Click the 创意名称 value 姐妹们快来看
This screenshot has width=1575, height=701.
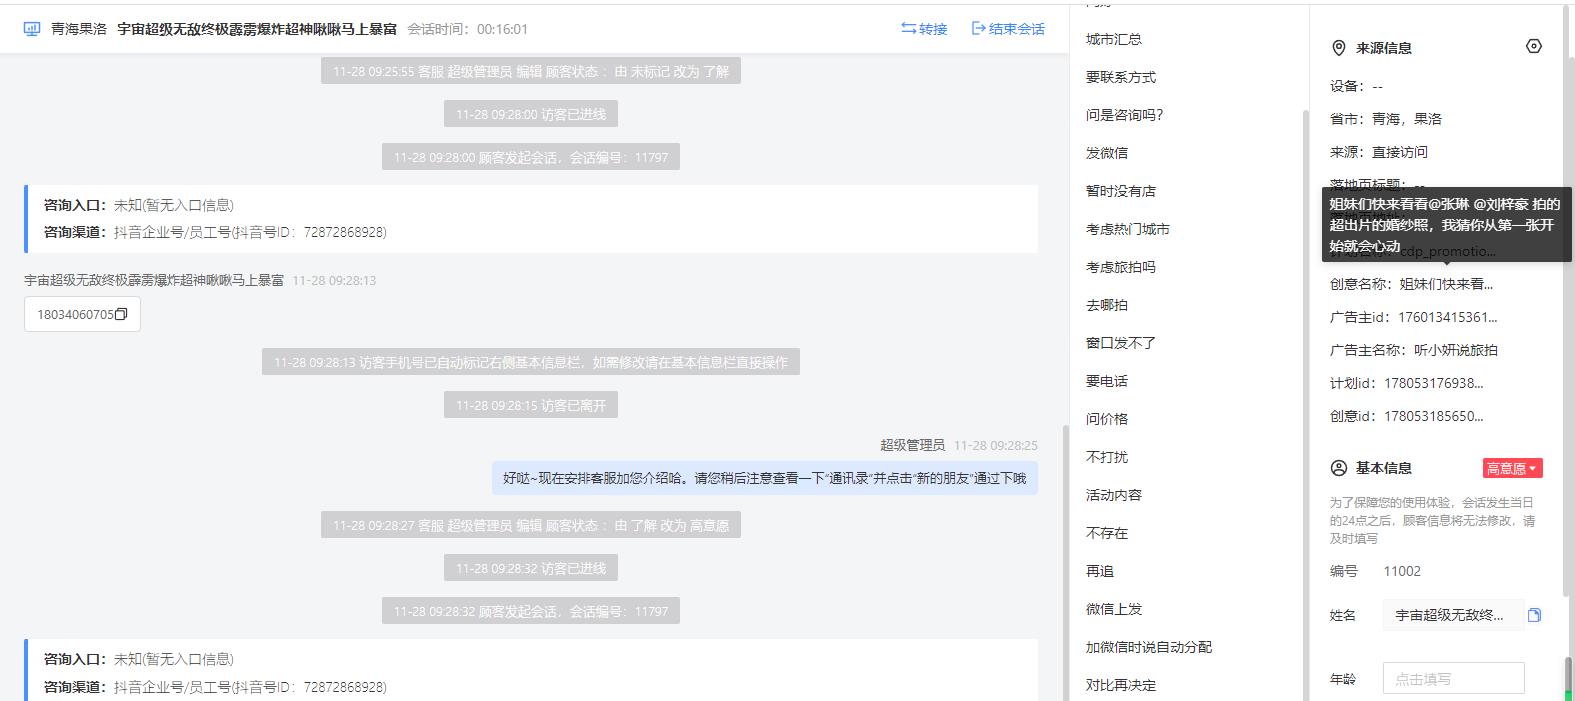(x=1446, y=284)
